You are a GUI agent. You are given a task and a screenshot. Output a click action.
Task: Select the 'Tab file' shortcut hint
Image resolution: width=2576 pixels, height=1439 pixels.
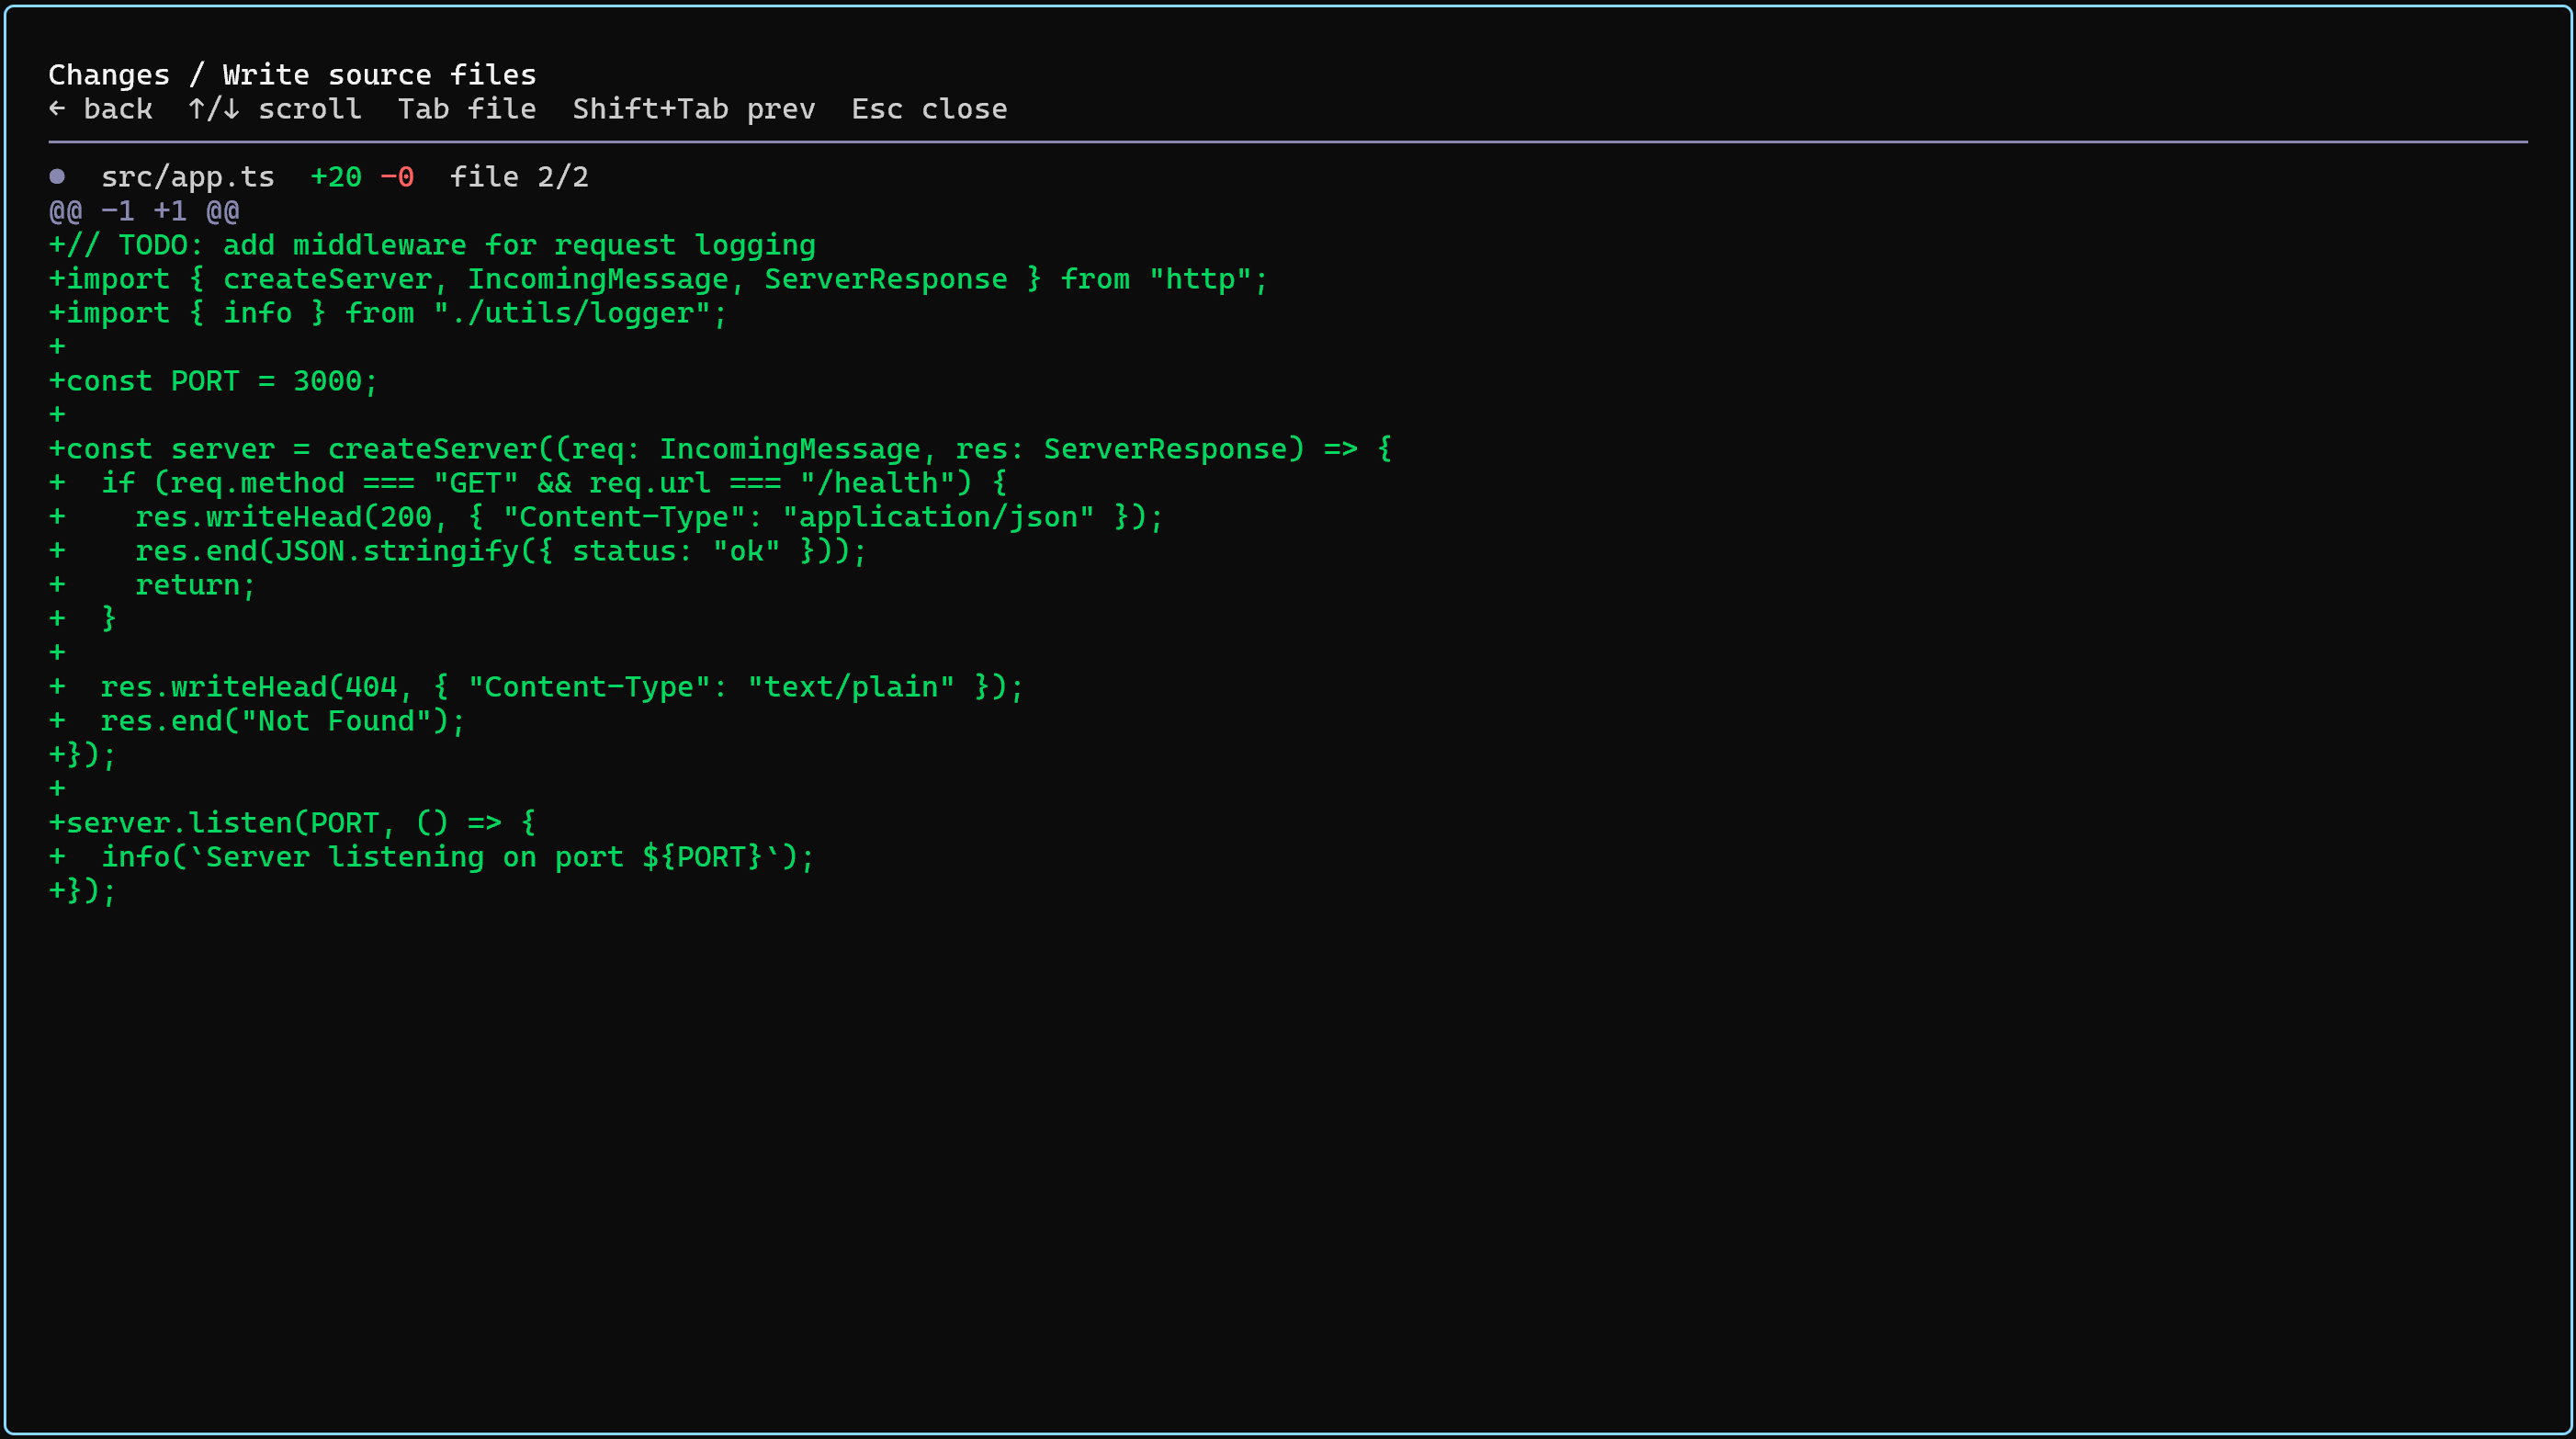pyautogui.click(x=467, y=109)
